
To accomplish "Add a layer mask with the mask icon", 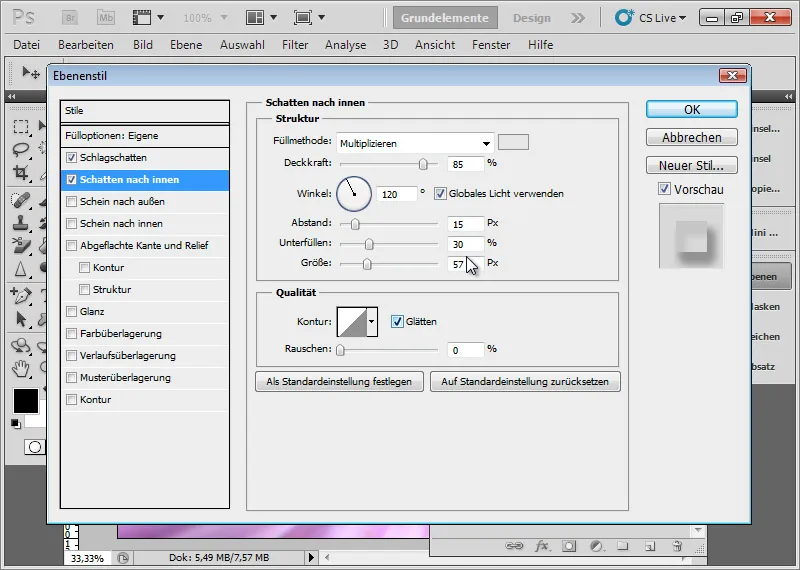I will click(569, 546).
